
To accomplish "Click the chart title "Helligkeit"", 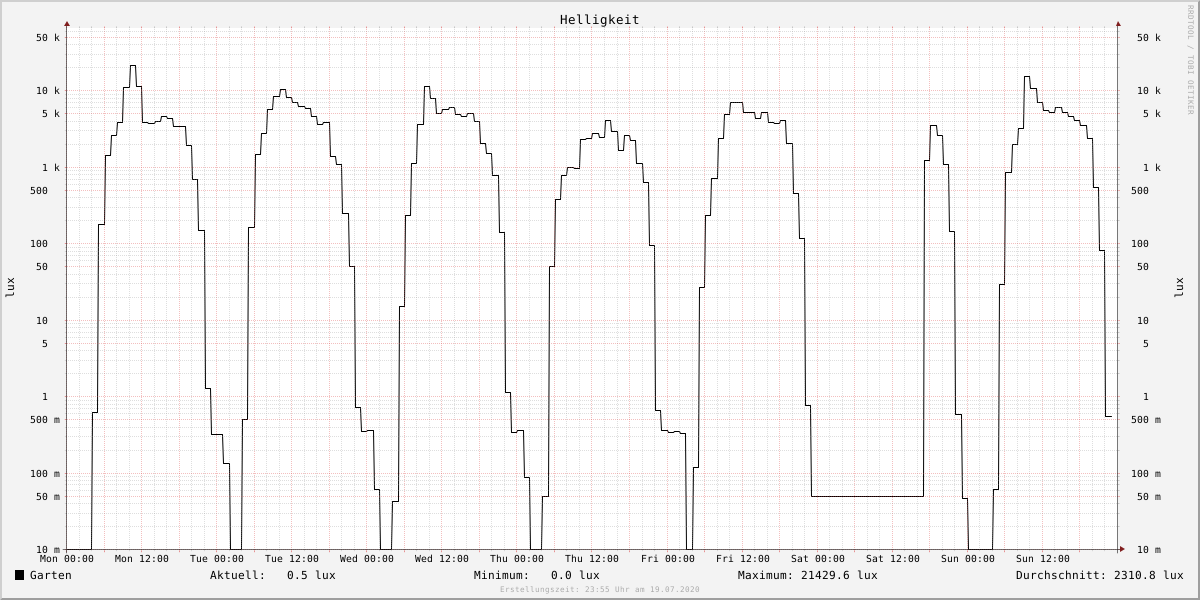I will click(600, 20).
